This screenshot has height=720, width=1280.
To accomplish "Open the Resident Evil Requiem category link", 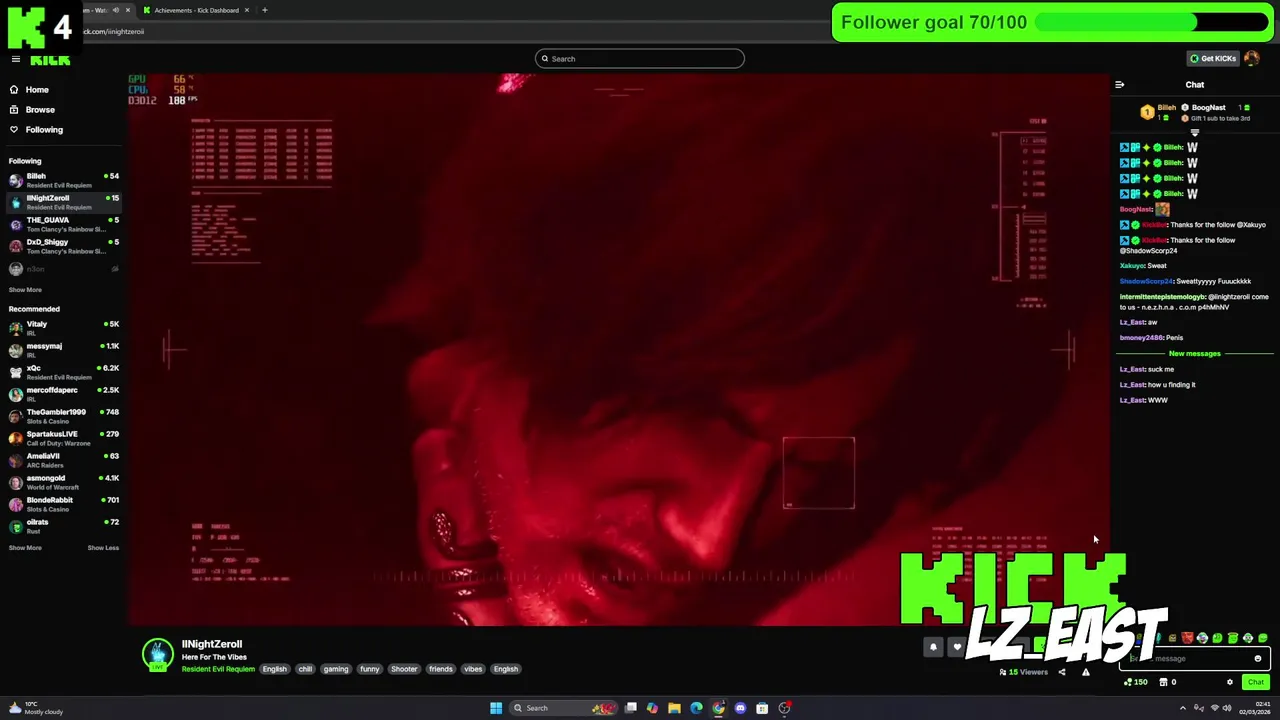I will pos(218,669).
